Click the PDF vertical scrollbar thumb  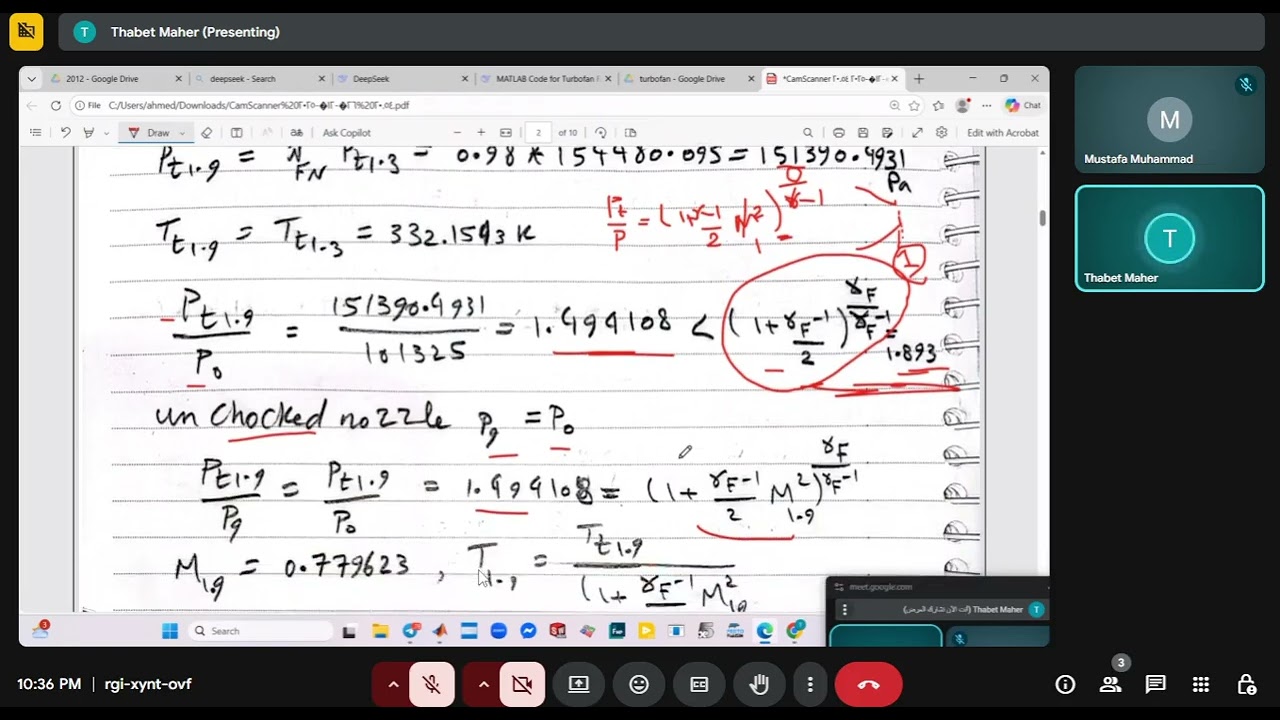pyautogui.click(x=1044, y=217)
